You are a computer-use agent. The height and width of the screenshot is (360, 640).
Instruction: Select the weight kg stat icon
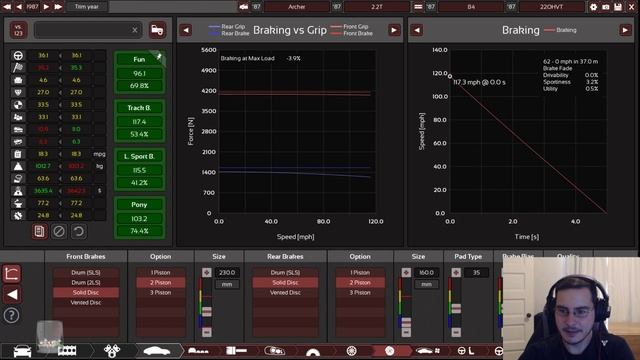(18, 167)
